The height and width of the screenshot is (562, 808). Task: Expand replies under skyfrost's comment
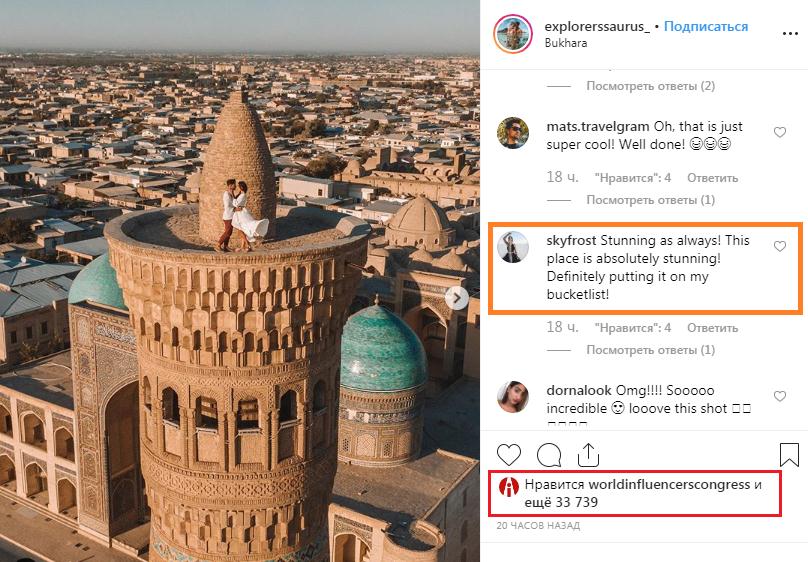[x=650, y=350]
